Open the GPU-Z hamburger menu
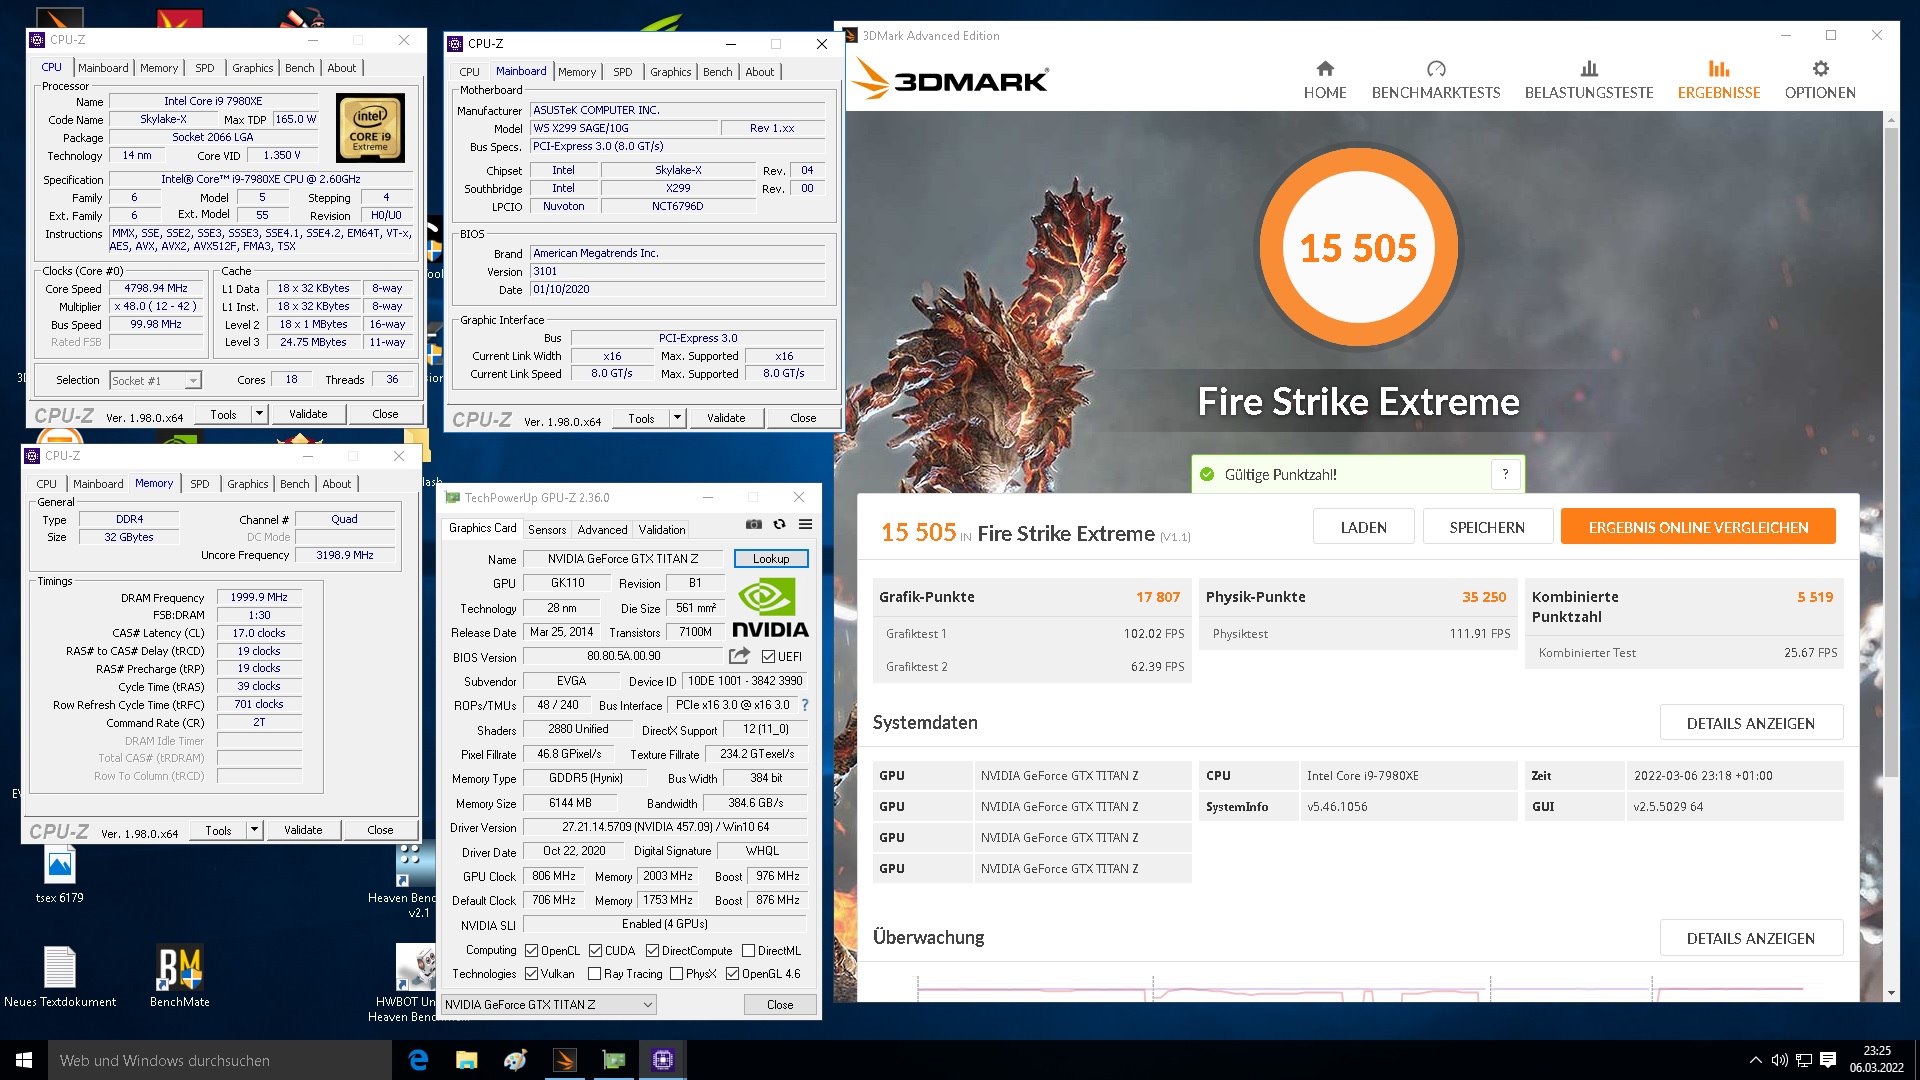 point(805,524)
